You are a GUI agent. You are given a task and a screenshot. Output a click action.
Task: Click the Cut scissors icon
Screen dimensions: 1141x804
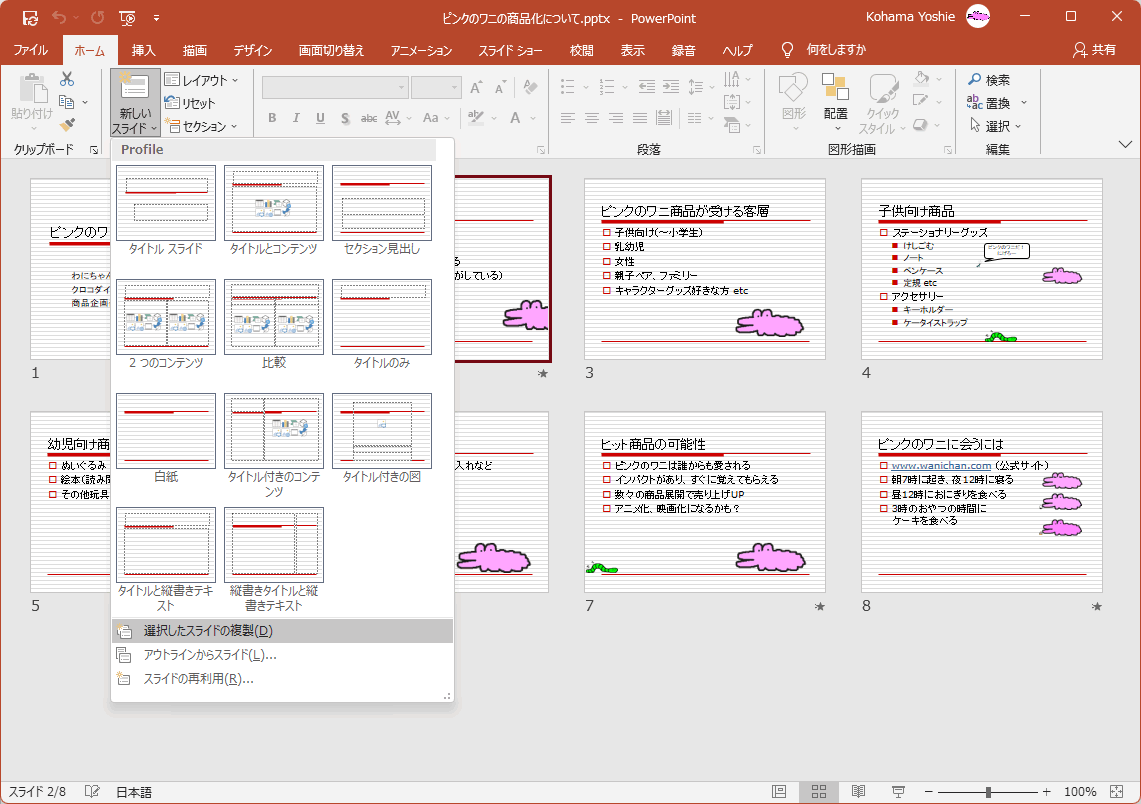coord(67,79)
